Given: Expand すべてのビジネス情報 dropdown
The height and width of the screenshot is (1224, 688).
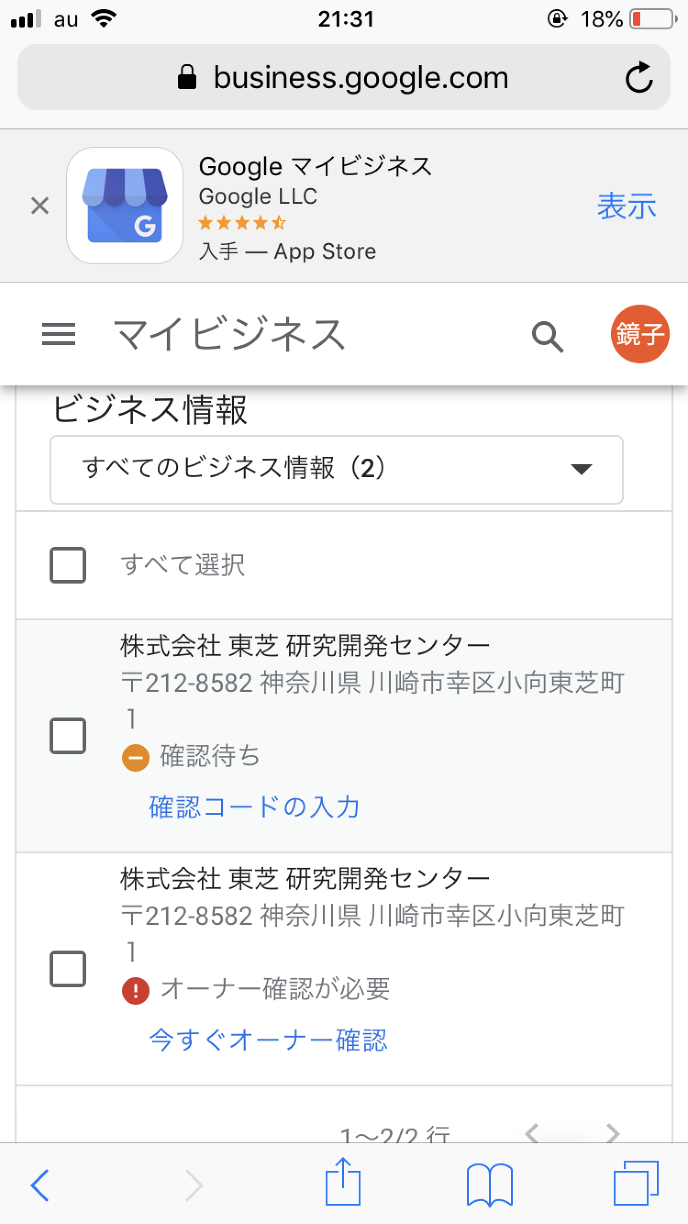Looking at the screenshot, I should click(336, 469).
